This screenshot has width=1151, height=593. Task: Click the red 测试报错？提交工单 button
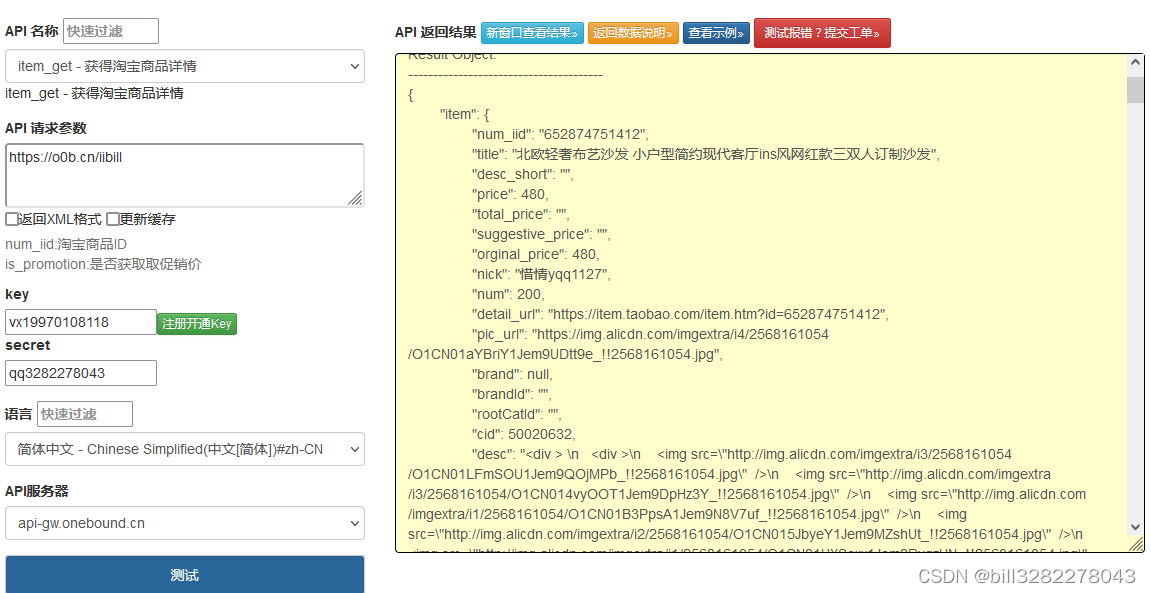822,33
